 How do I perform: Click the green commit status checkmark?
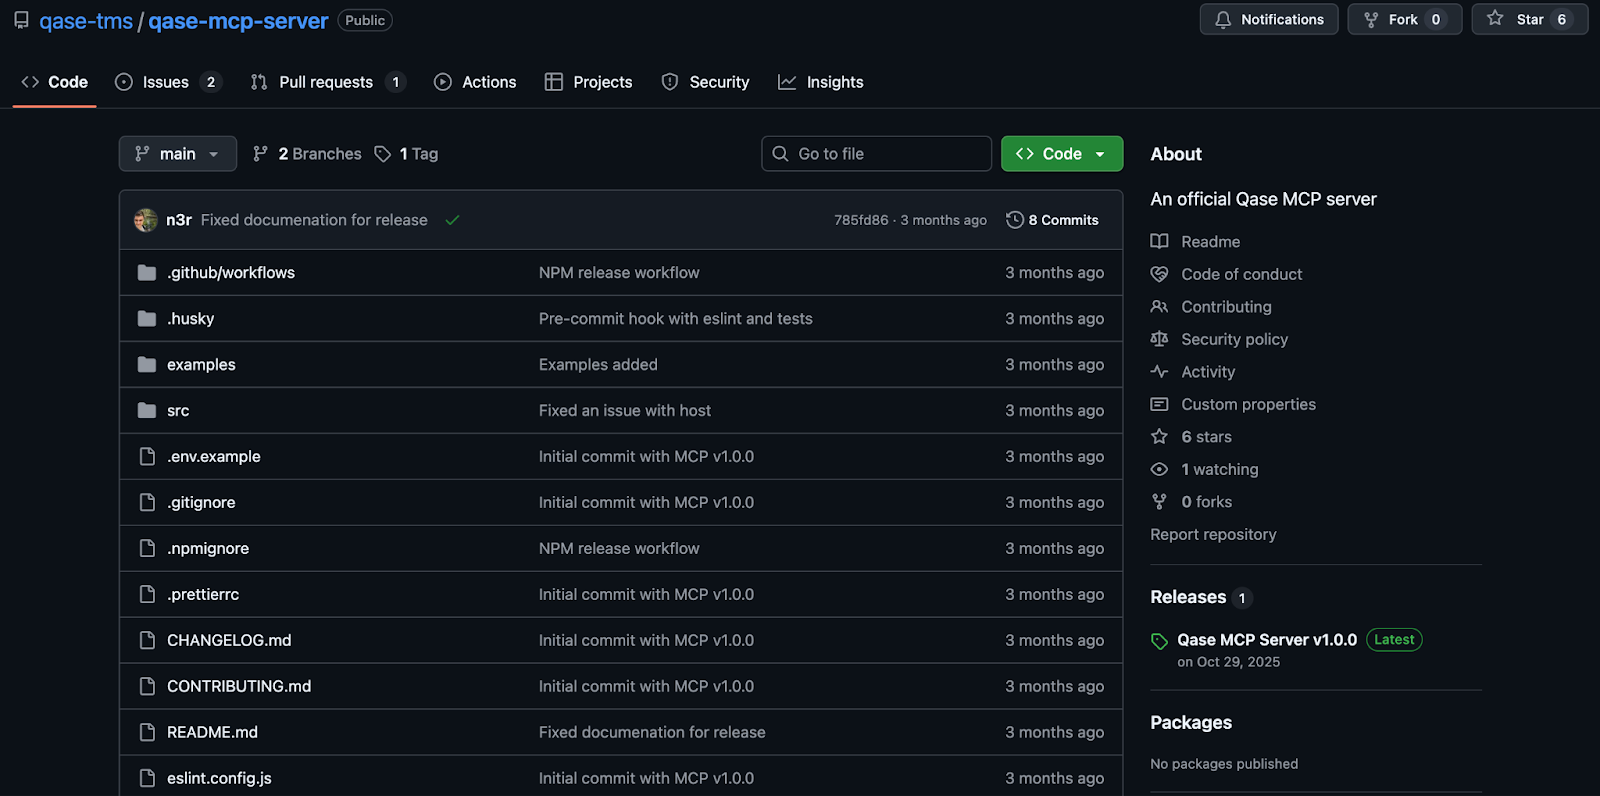452,220
